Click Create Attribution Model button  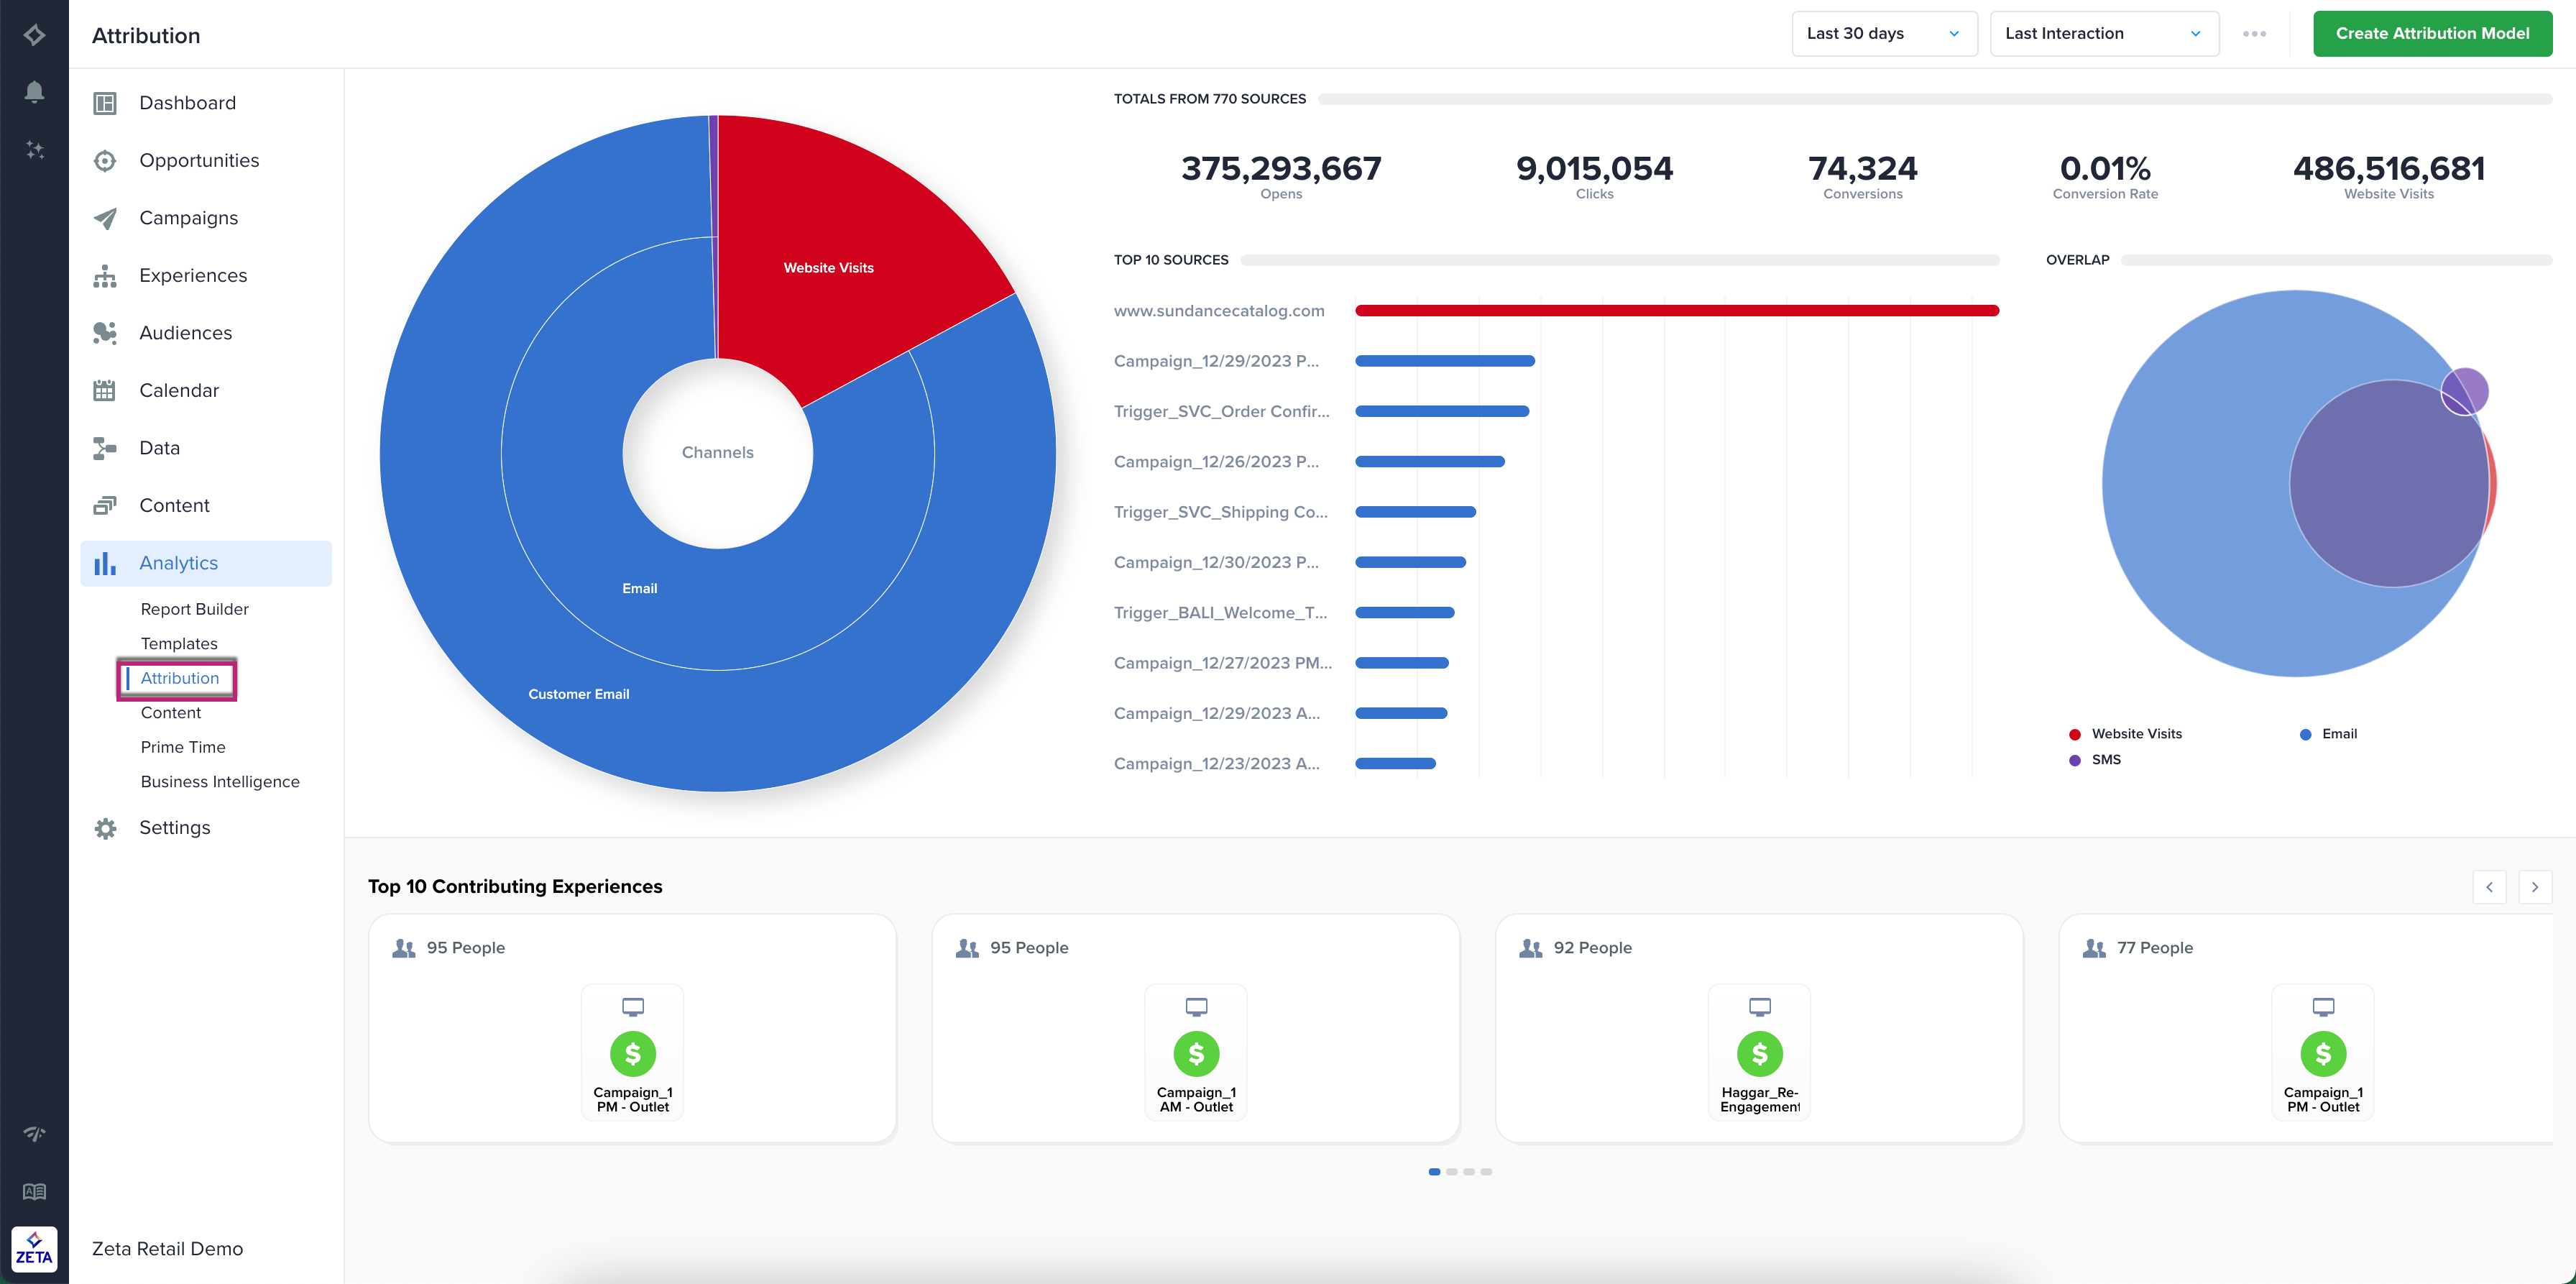pyautogui.click(x=2431, y=34)
